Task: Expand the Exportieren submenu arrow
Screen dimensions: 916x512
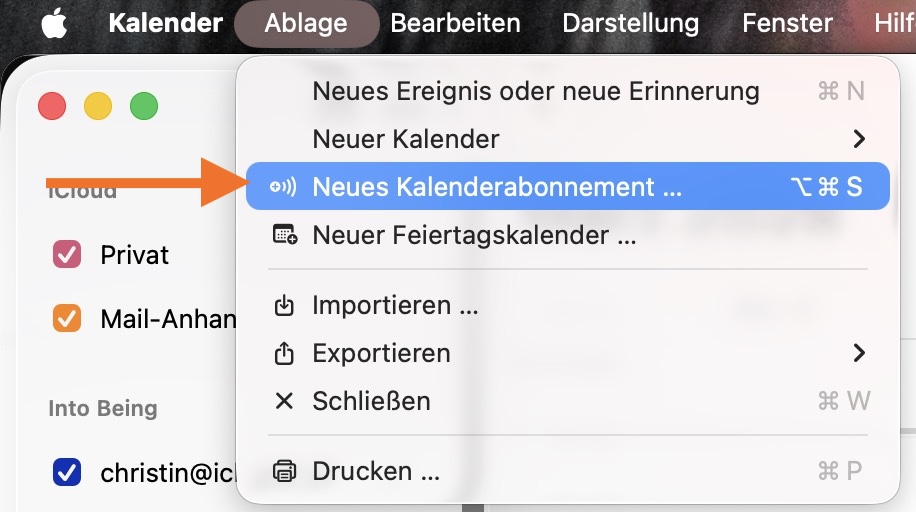Action: 858,353
